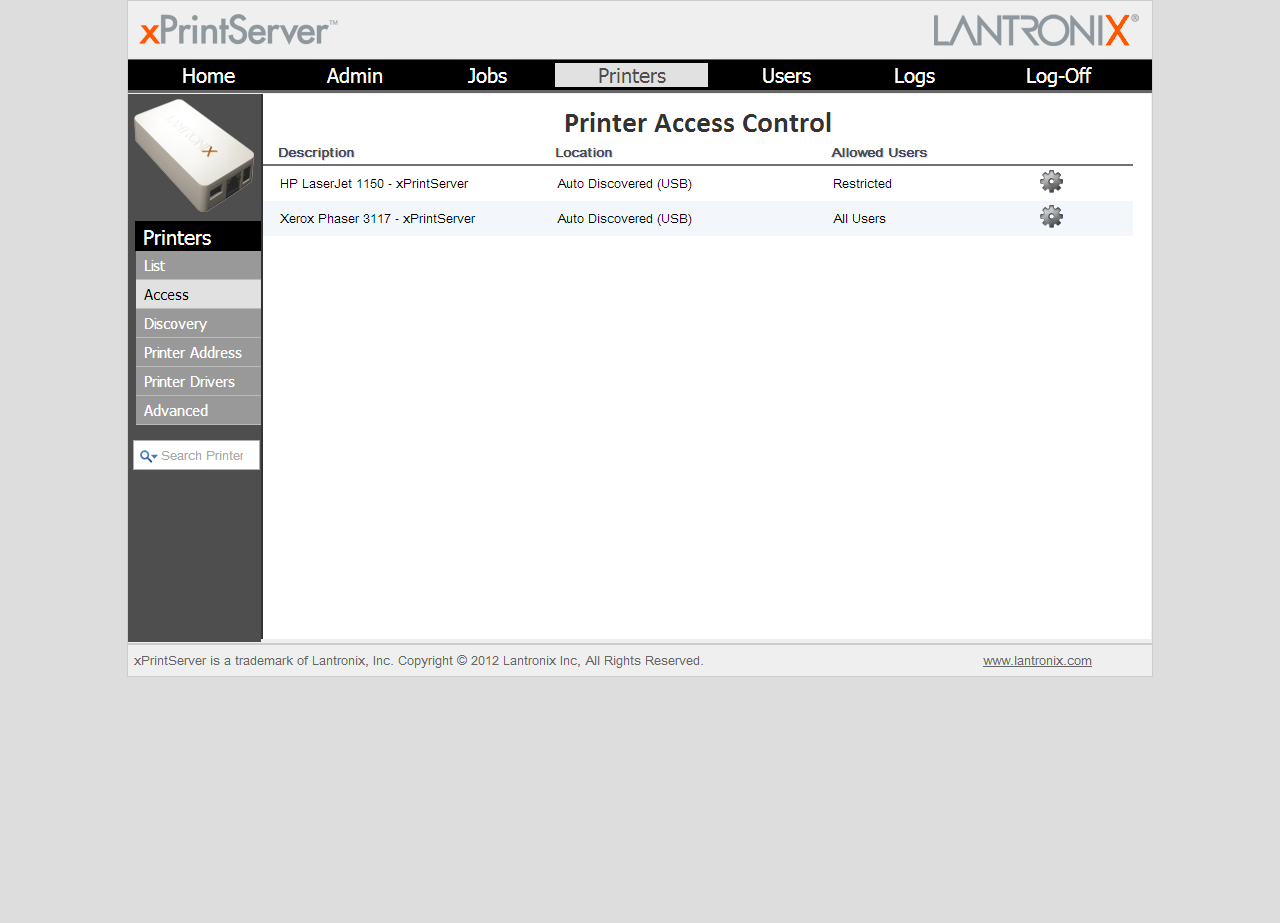Open the Admin tab
The image size is (1280, 923).
[355, 76]
